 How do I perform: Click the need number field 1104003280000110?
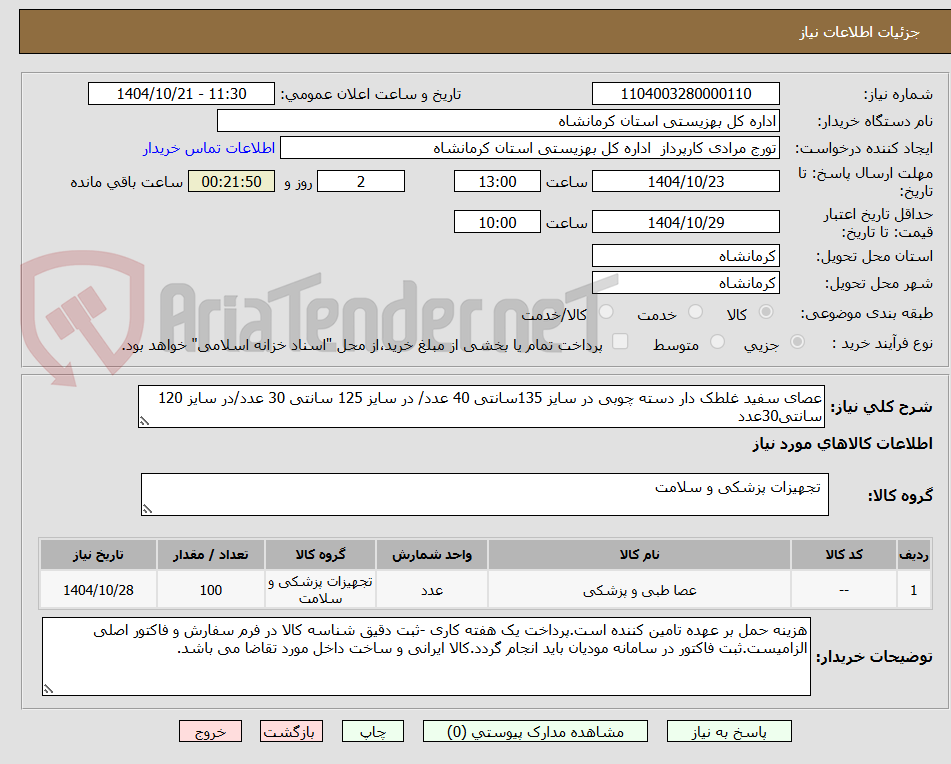[x=687, y=93]
